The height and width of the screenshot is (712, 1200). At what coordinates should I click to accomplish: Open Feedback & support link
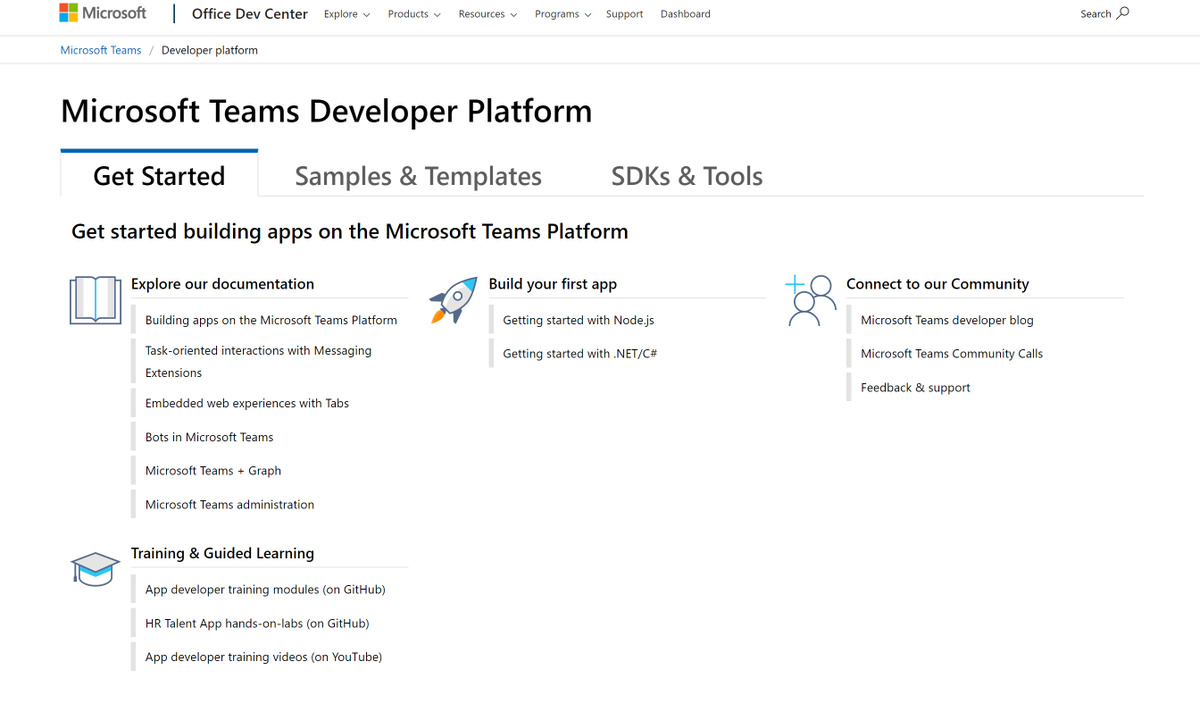click(x=915, y=388)
